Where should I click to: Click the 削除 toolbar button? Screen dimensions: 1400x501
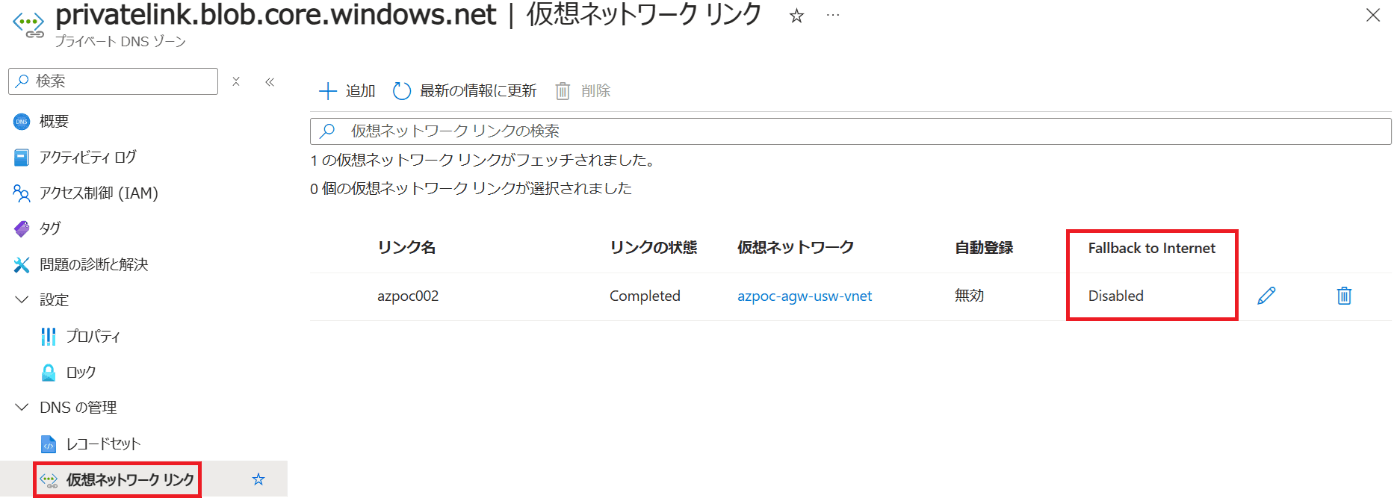click(x=582, y=91)
